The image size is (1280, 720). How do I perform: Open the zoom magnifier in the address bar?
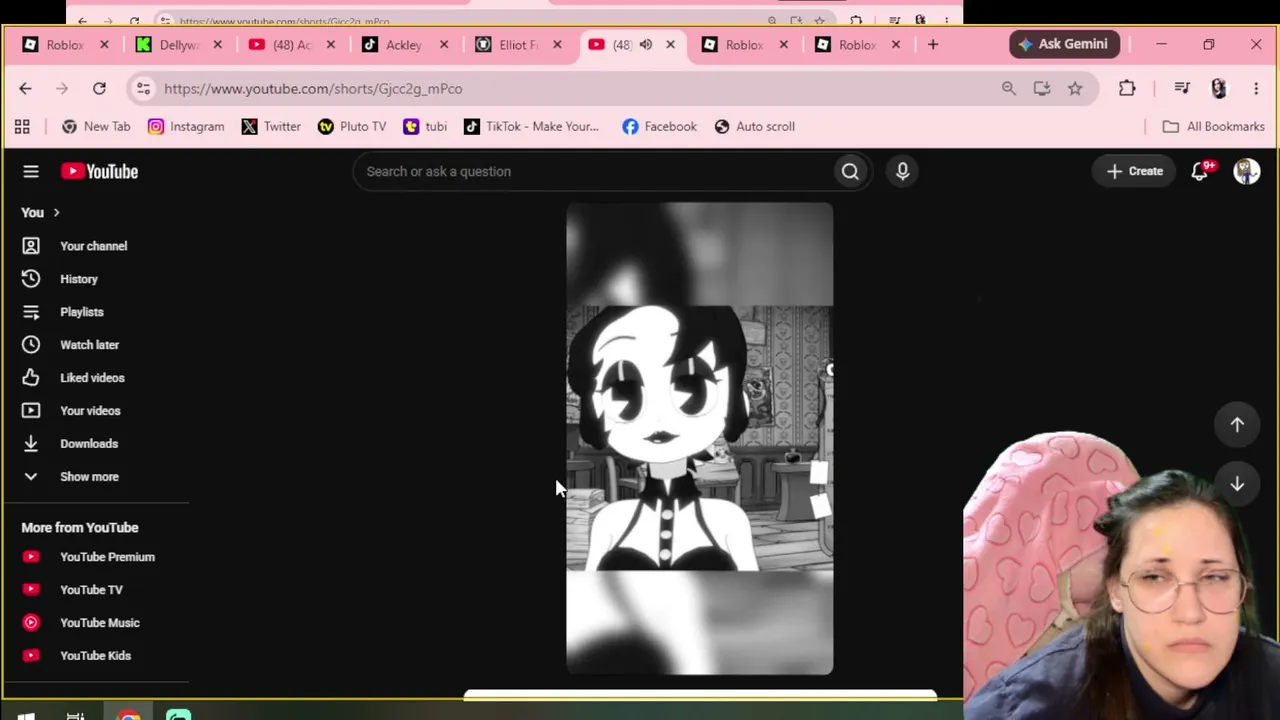(1008, 89)
